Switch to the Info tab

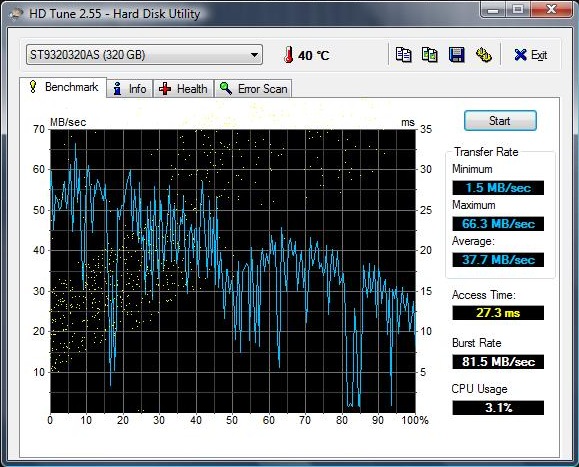[130, 89]
